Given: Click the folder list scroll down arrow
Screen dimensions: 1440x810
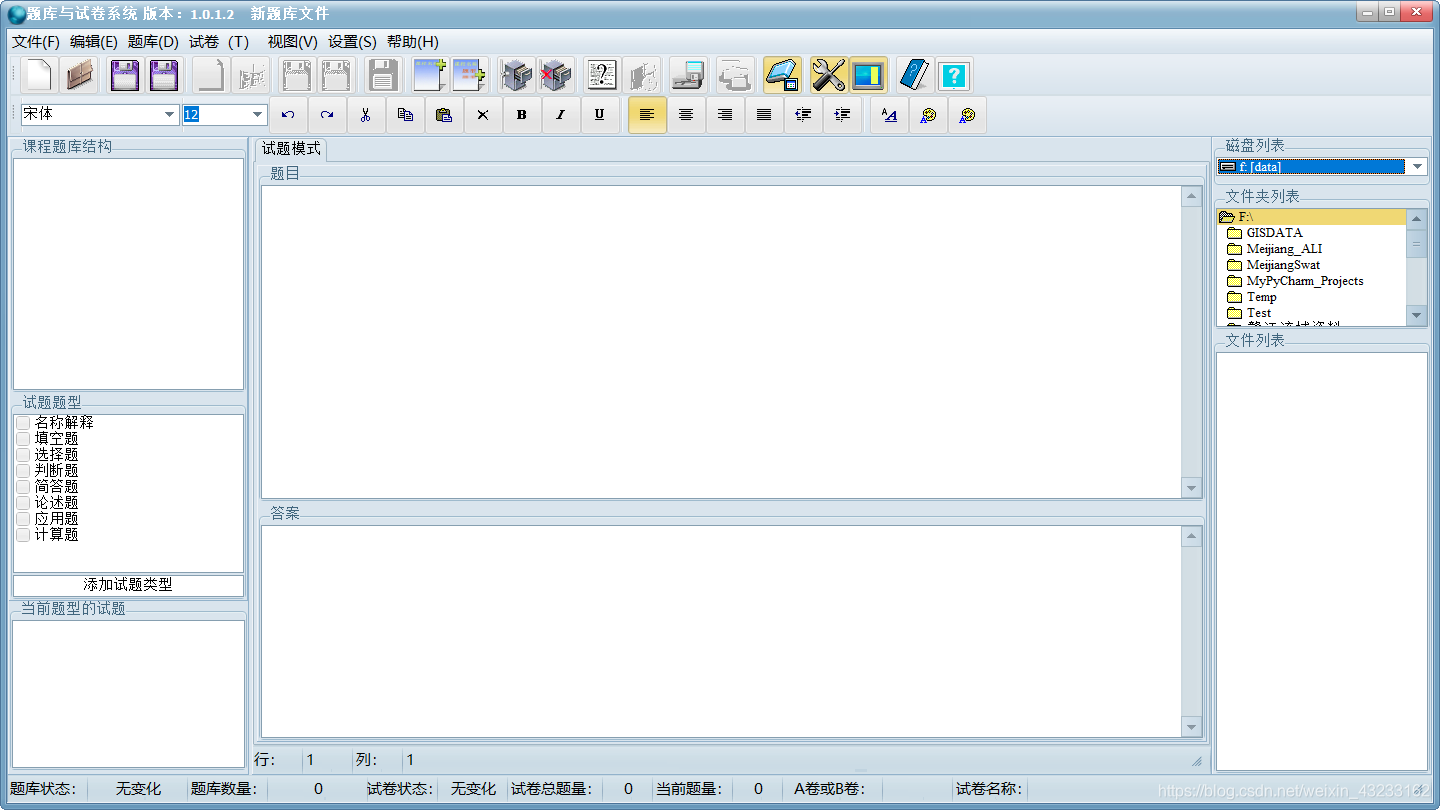Looking at the screenshot, I should click(1416, 316).
